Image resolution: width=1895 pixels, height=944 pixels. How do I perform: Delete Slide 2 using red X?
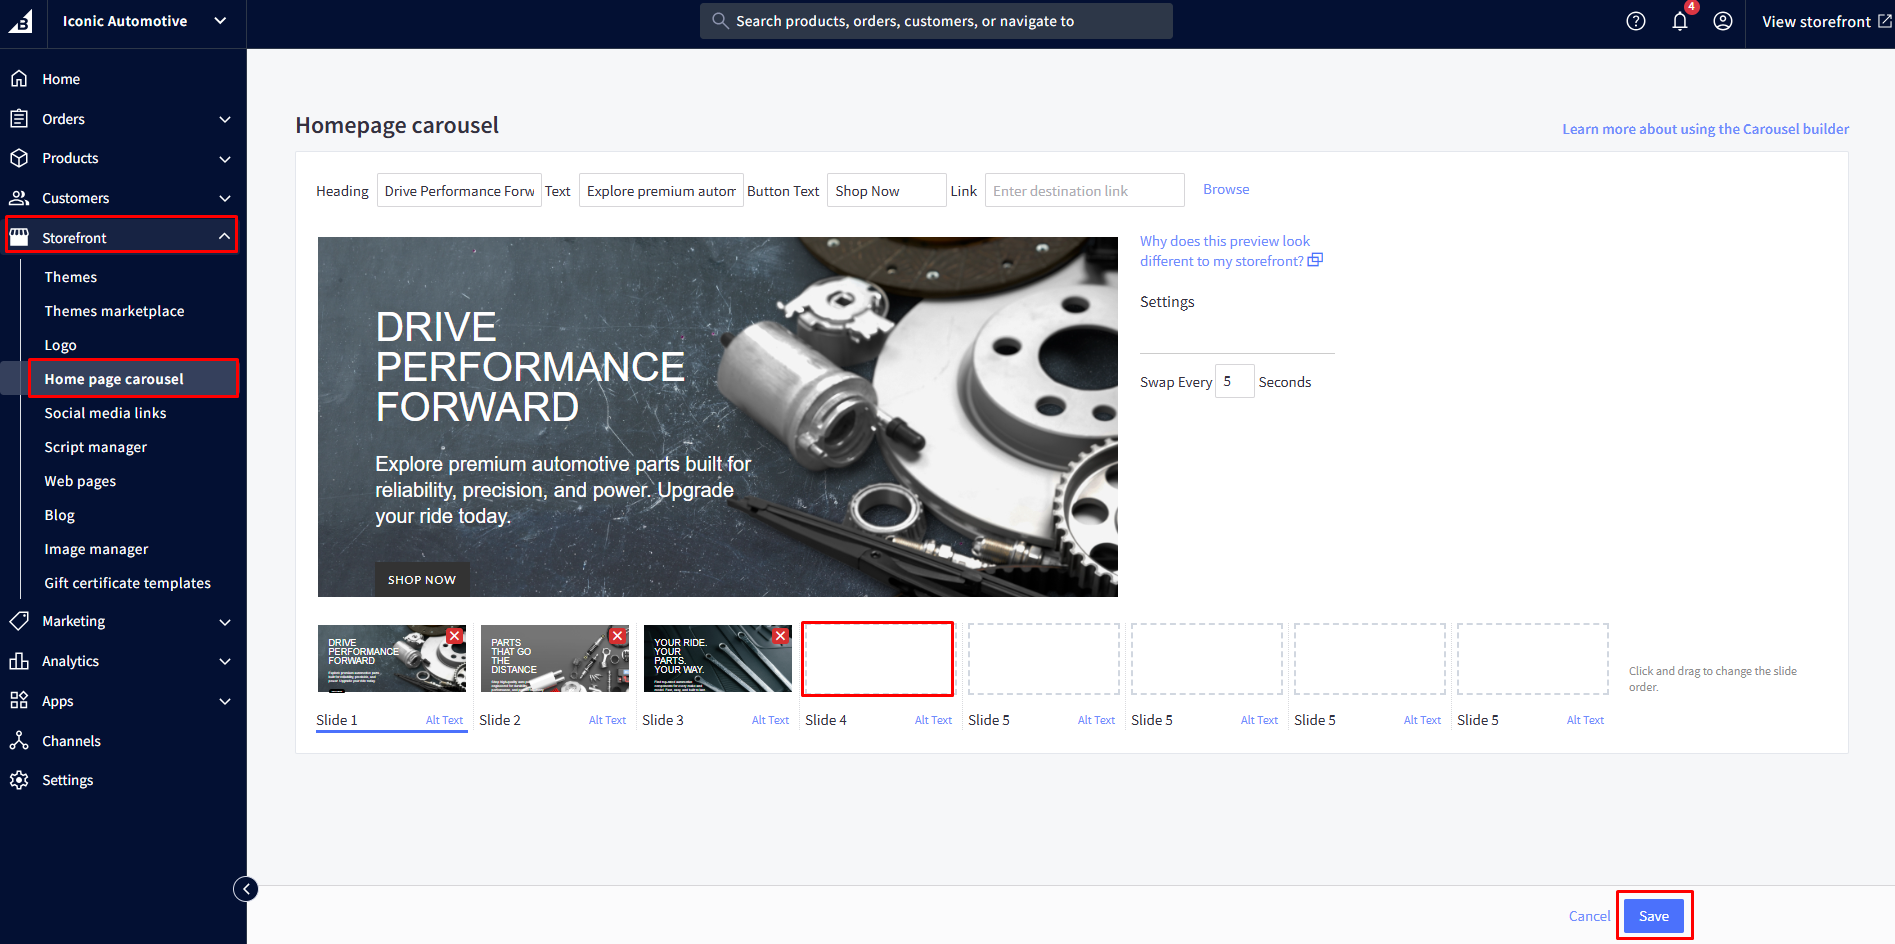(x=618, y=636)
